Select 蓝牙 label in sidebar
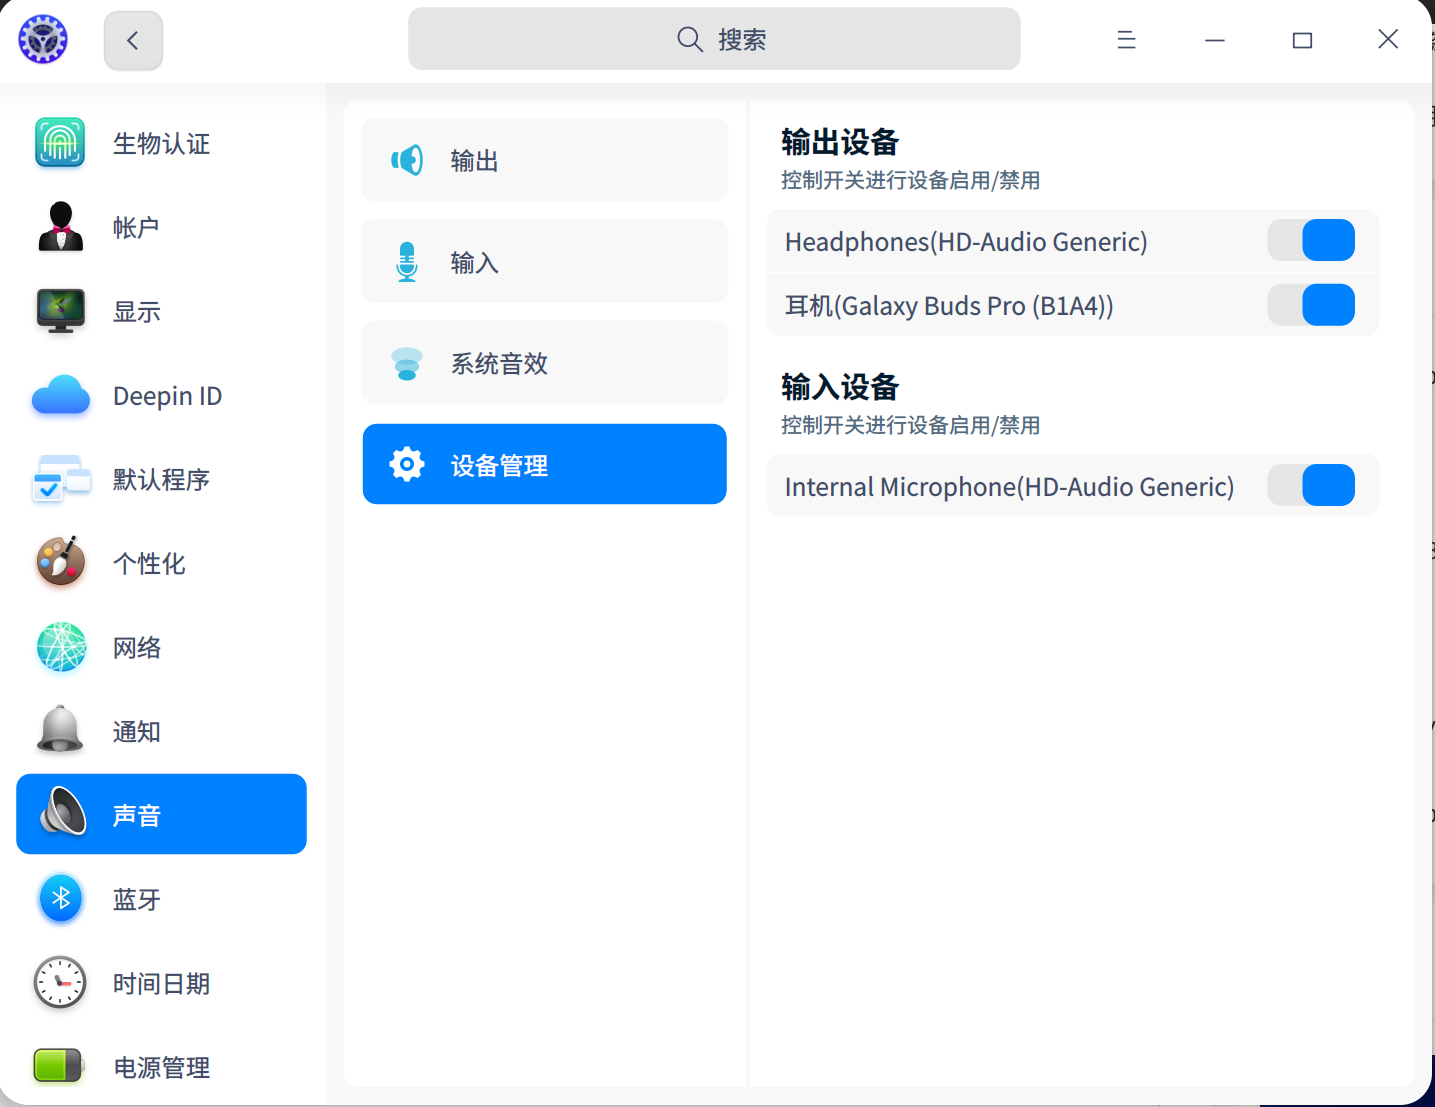The height and width of the screenshot is (1107, 1435). 137,900
